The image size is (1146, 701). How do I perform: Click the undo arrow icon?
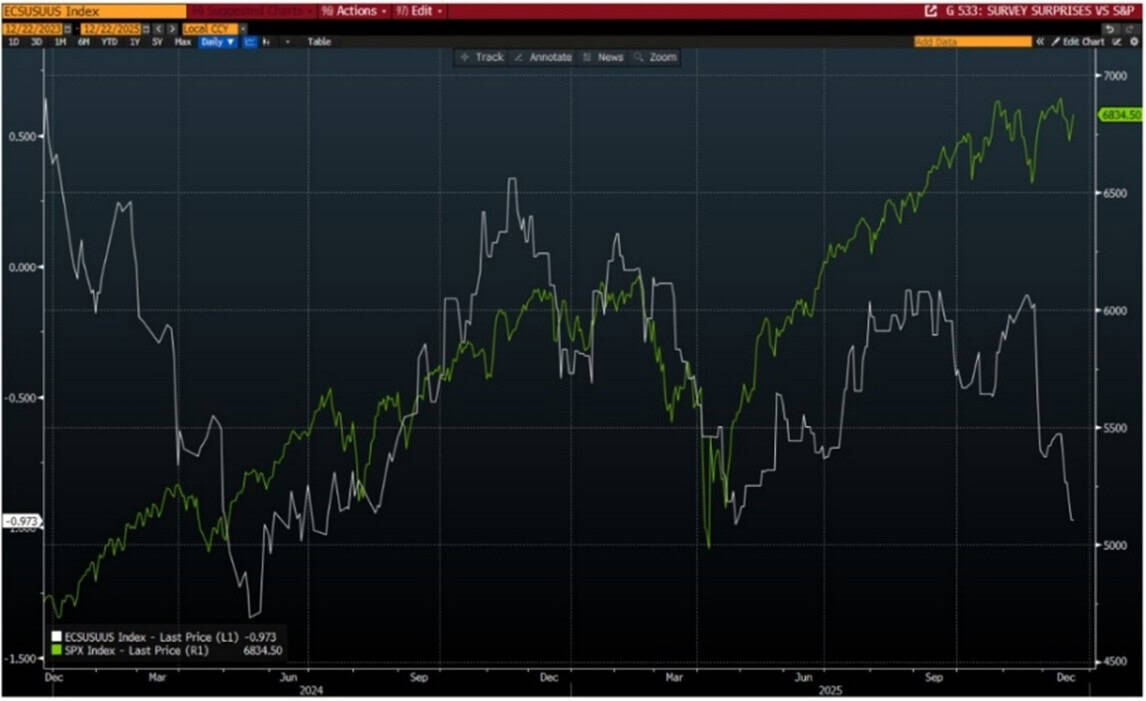[x=1111, y=29]
